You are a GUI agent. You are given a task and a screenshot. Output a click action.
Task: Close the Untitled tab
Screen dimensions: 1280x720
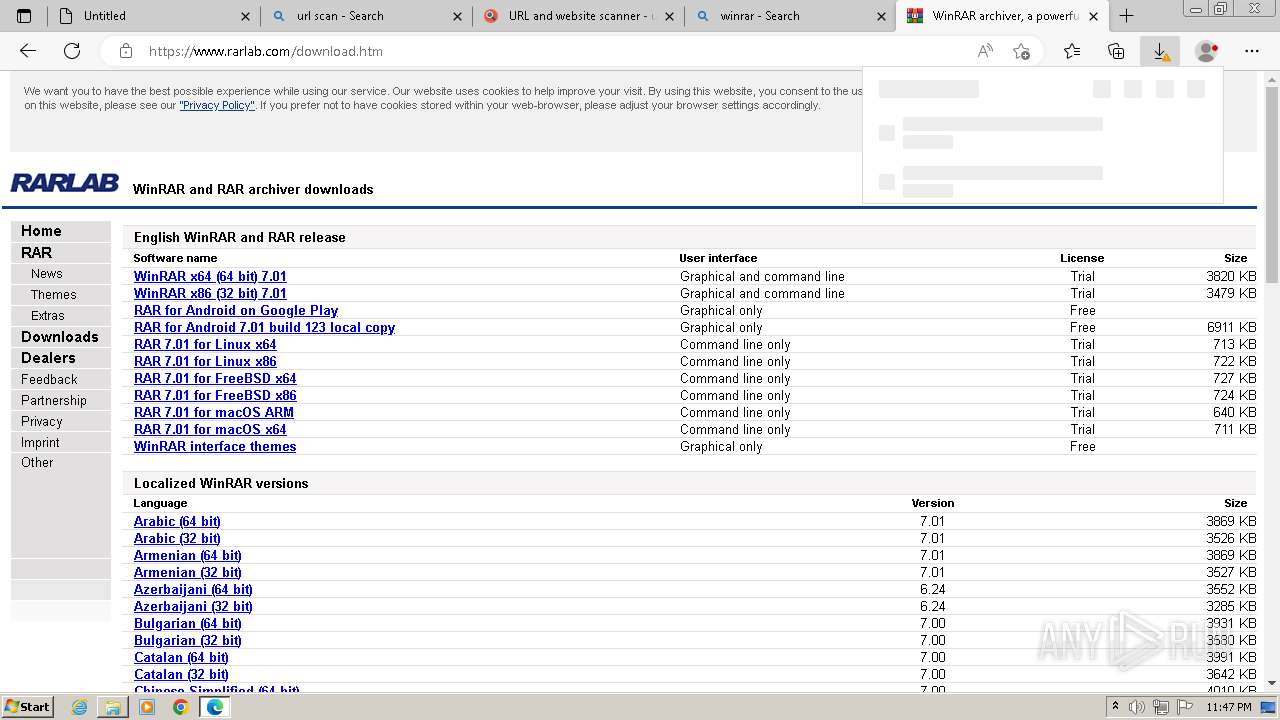coord(246,16)
